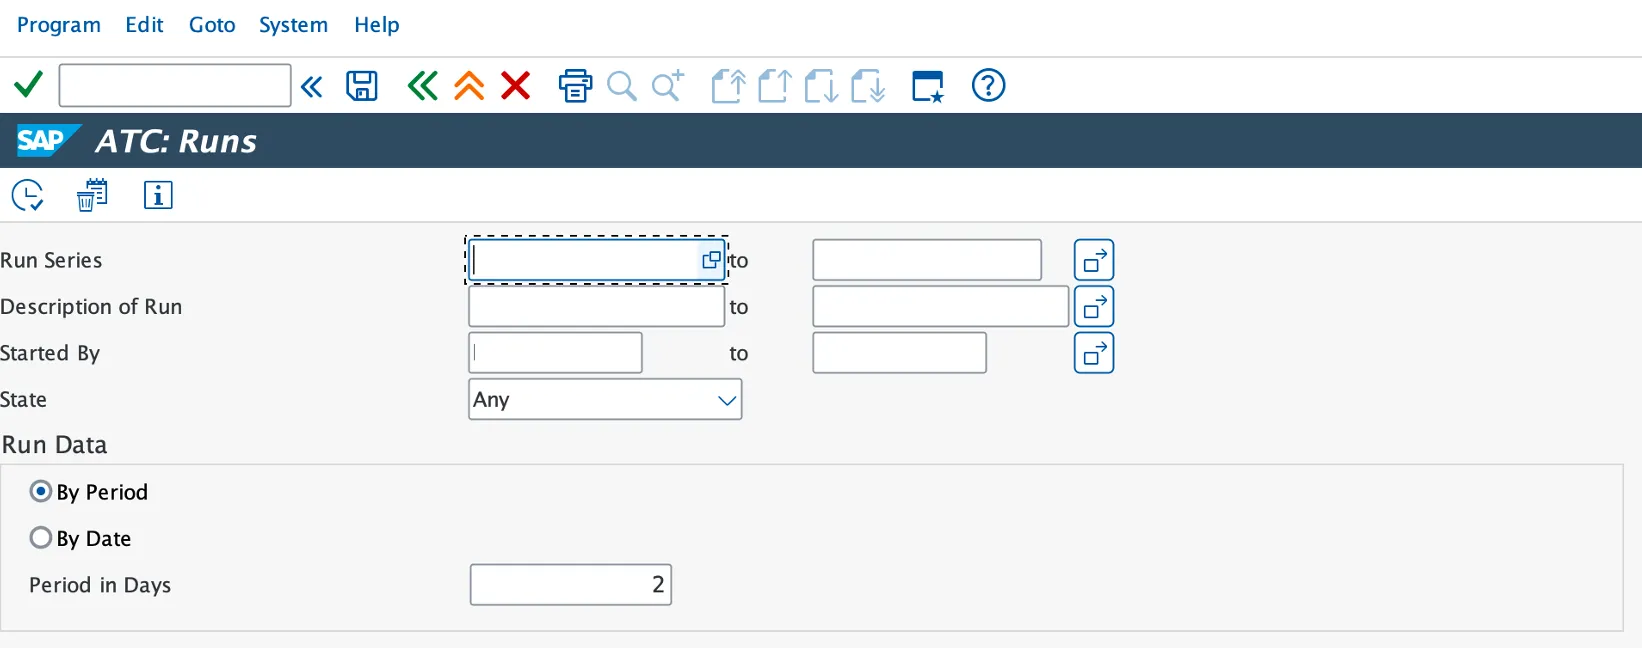1642x648 pixels.
Task: Click the Execute clock icon
Action: pos(27,195)
